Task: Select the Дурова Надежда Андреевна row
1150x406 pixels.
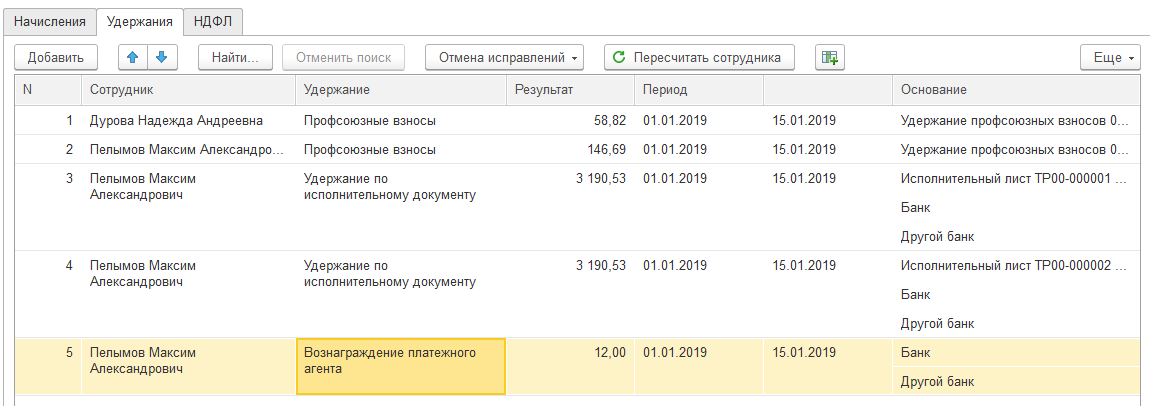Action: (176, 121)
